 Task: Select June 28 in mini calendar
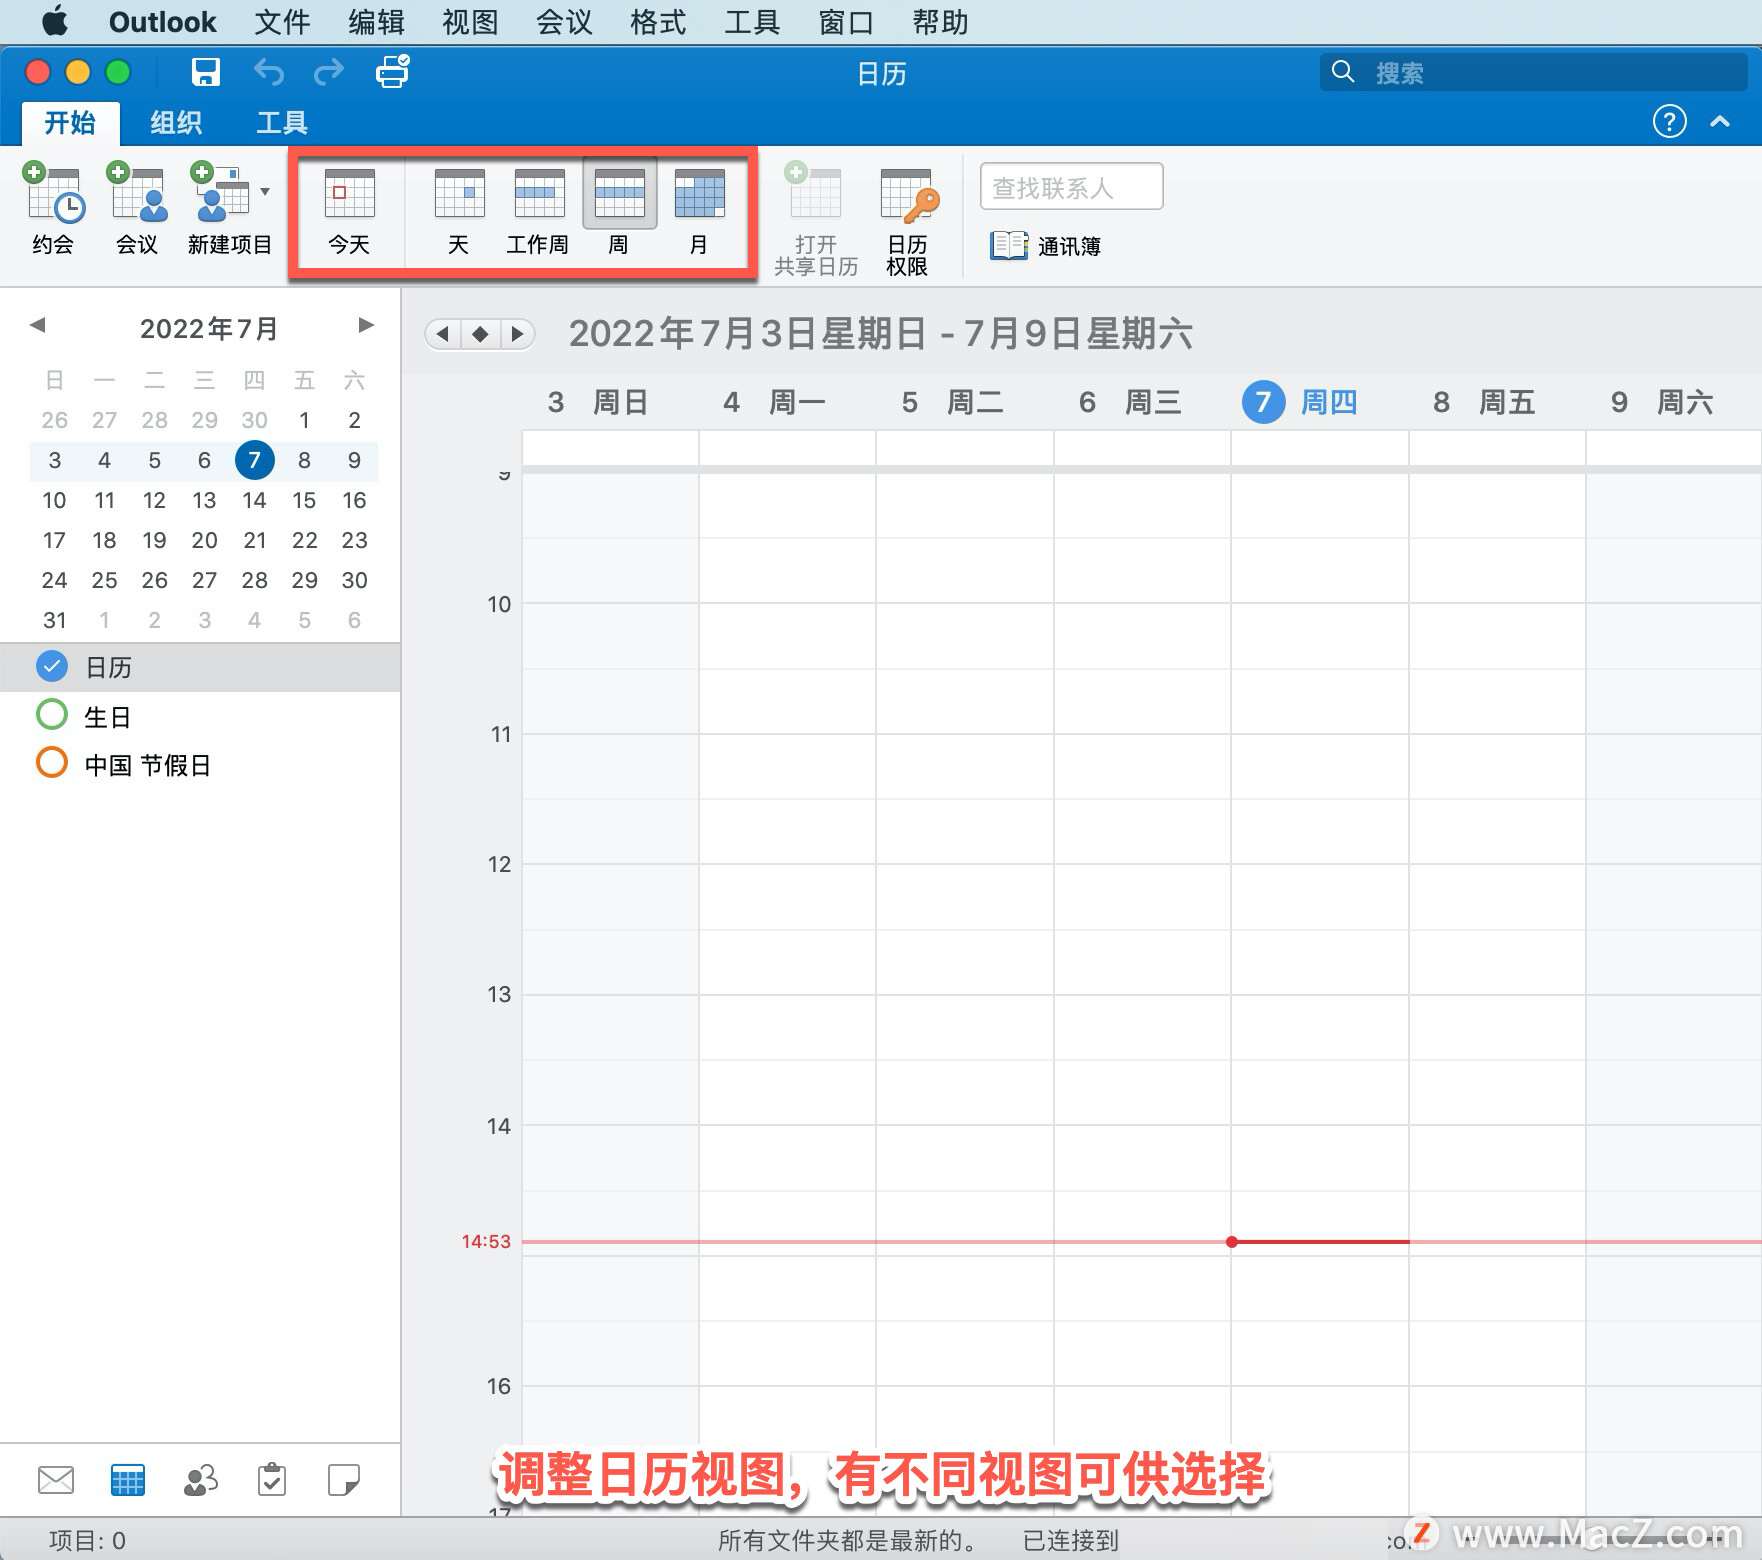point(154,420)
